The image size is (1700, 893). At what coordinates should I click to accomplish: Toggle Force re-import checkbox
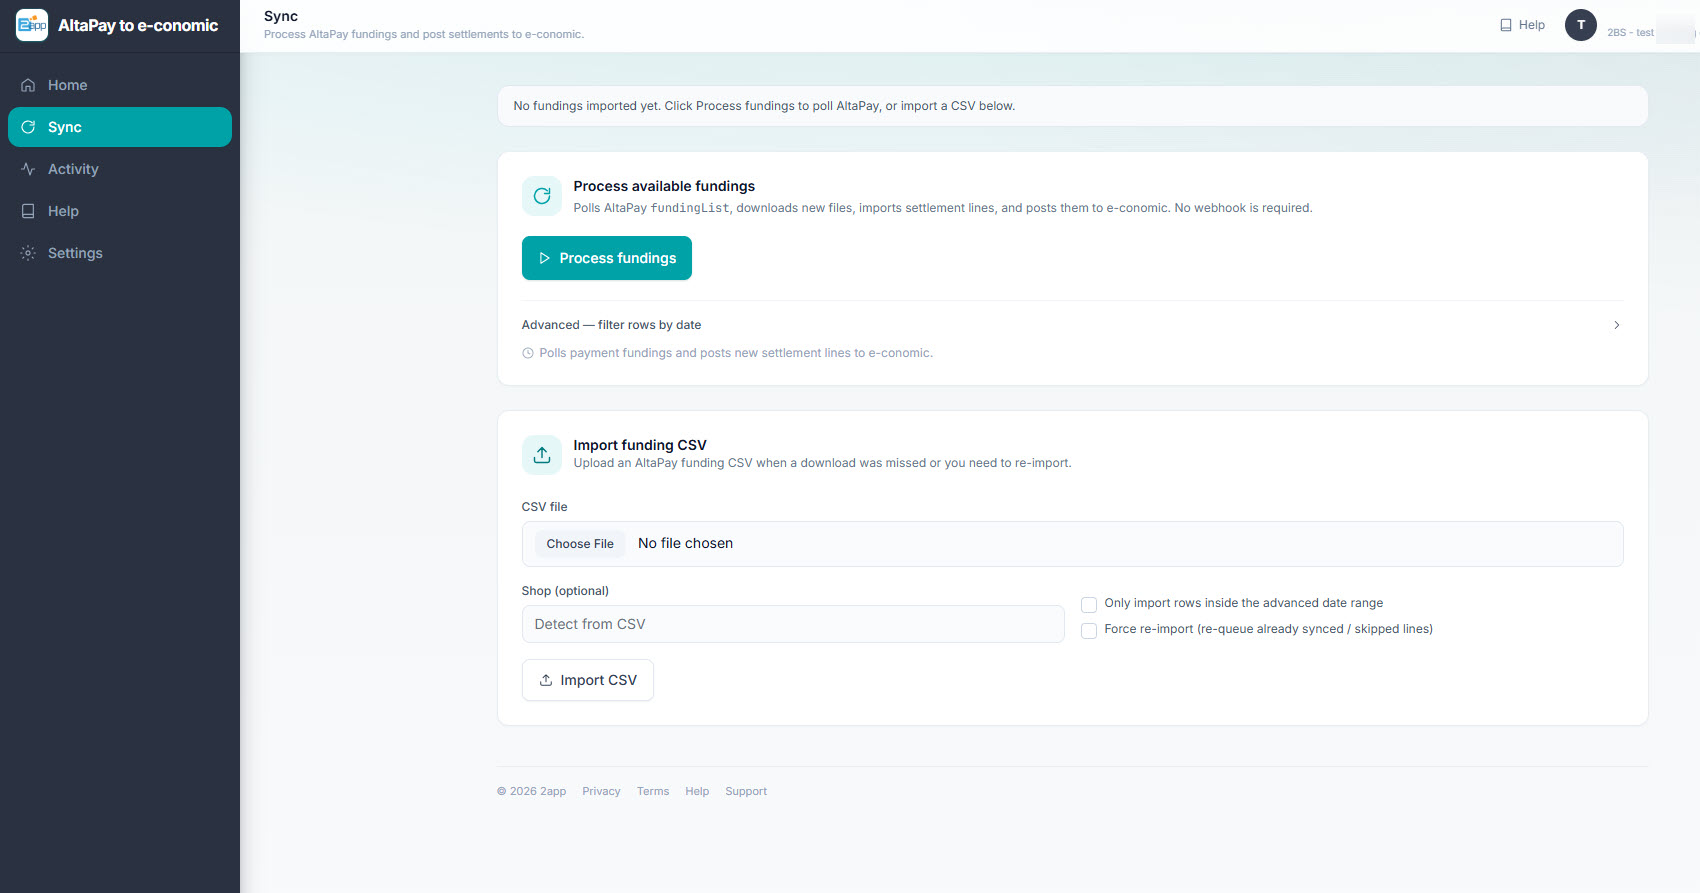(1089, 630)
